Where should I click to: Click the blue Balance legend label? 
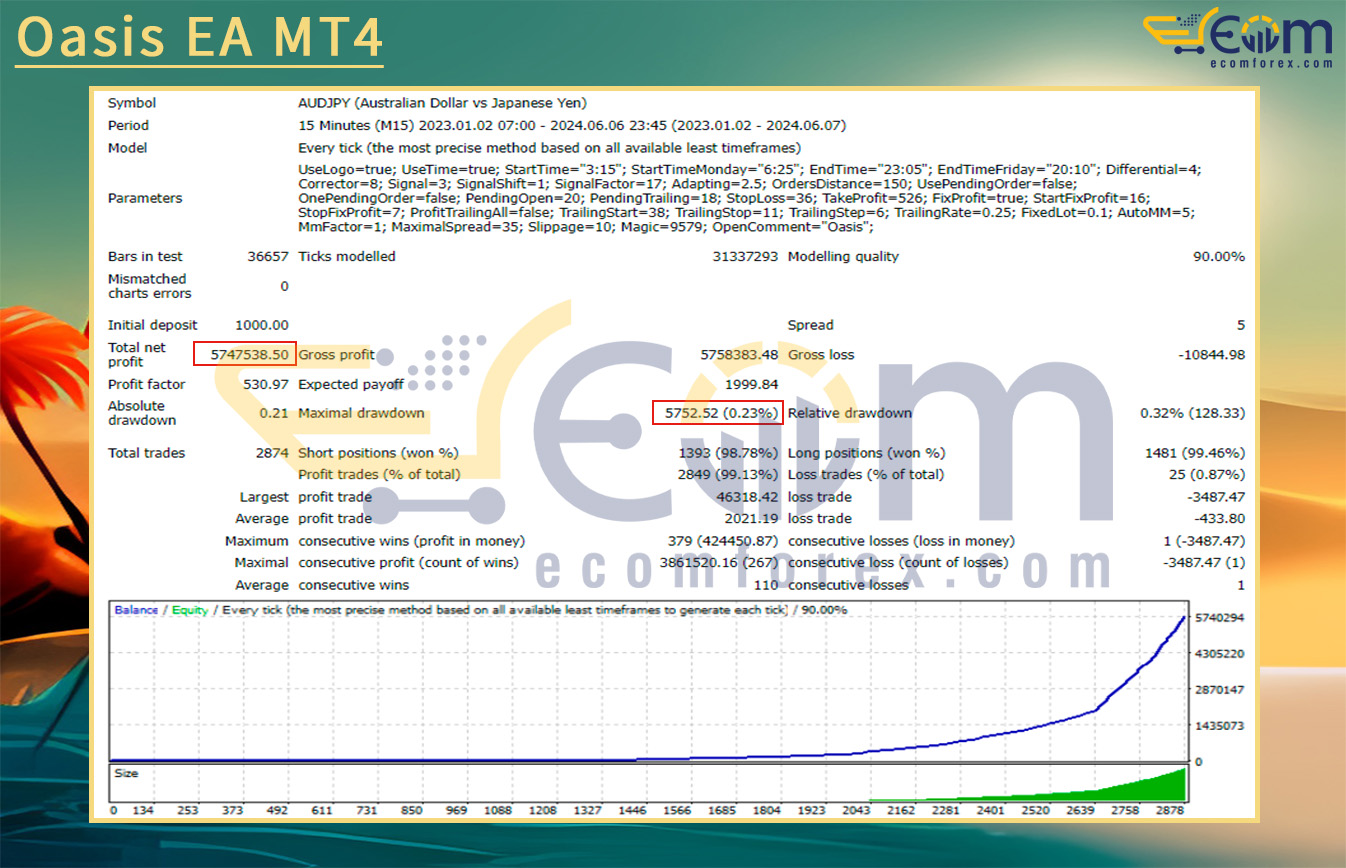tap(136, 610)
